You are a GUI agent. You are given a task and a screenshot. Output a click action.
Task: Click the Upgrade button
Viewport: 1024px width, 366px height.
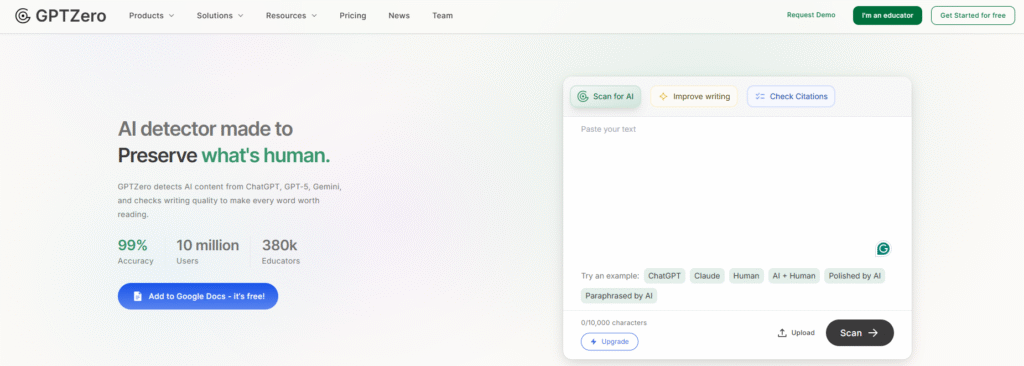(609, 342)
